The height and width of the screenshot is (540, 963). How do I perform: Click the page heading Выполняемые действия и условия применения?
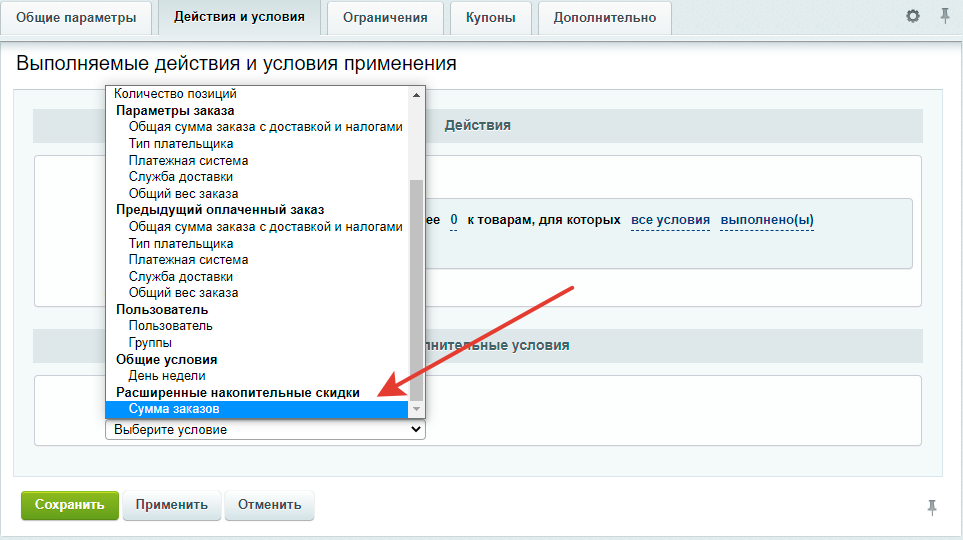[236, 63]
